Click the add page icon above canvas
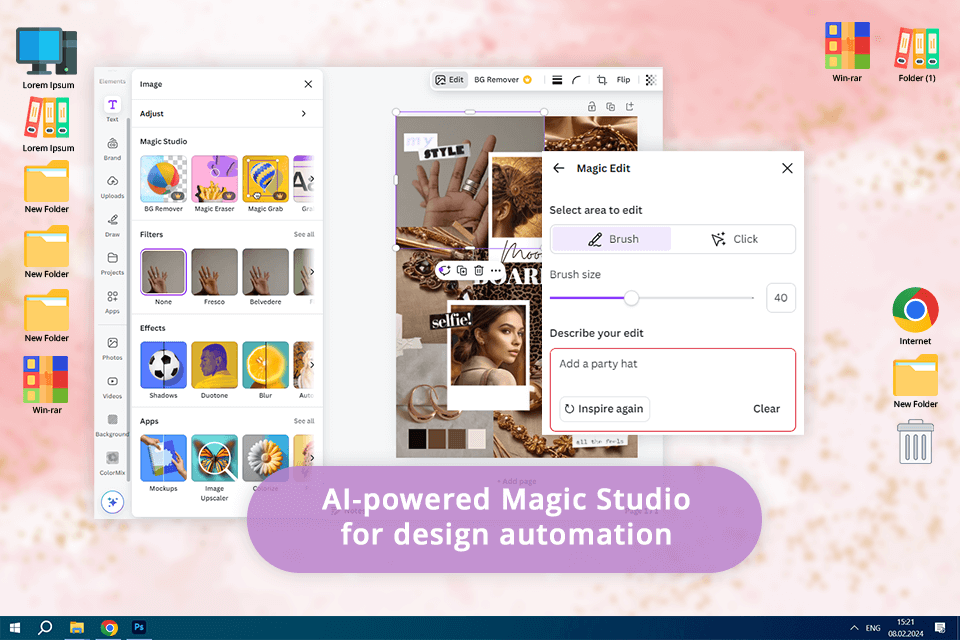This screenshot has width=960, height=640. pyautogui.click(x=629, y=107)
